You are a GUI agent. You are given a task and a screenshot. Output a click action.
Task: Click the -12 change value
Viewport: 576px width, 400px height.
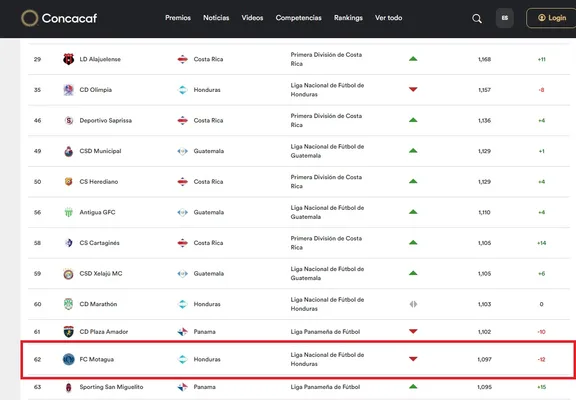(x=541, y=359)
